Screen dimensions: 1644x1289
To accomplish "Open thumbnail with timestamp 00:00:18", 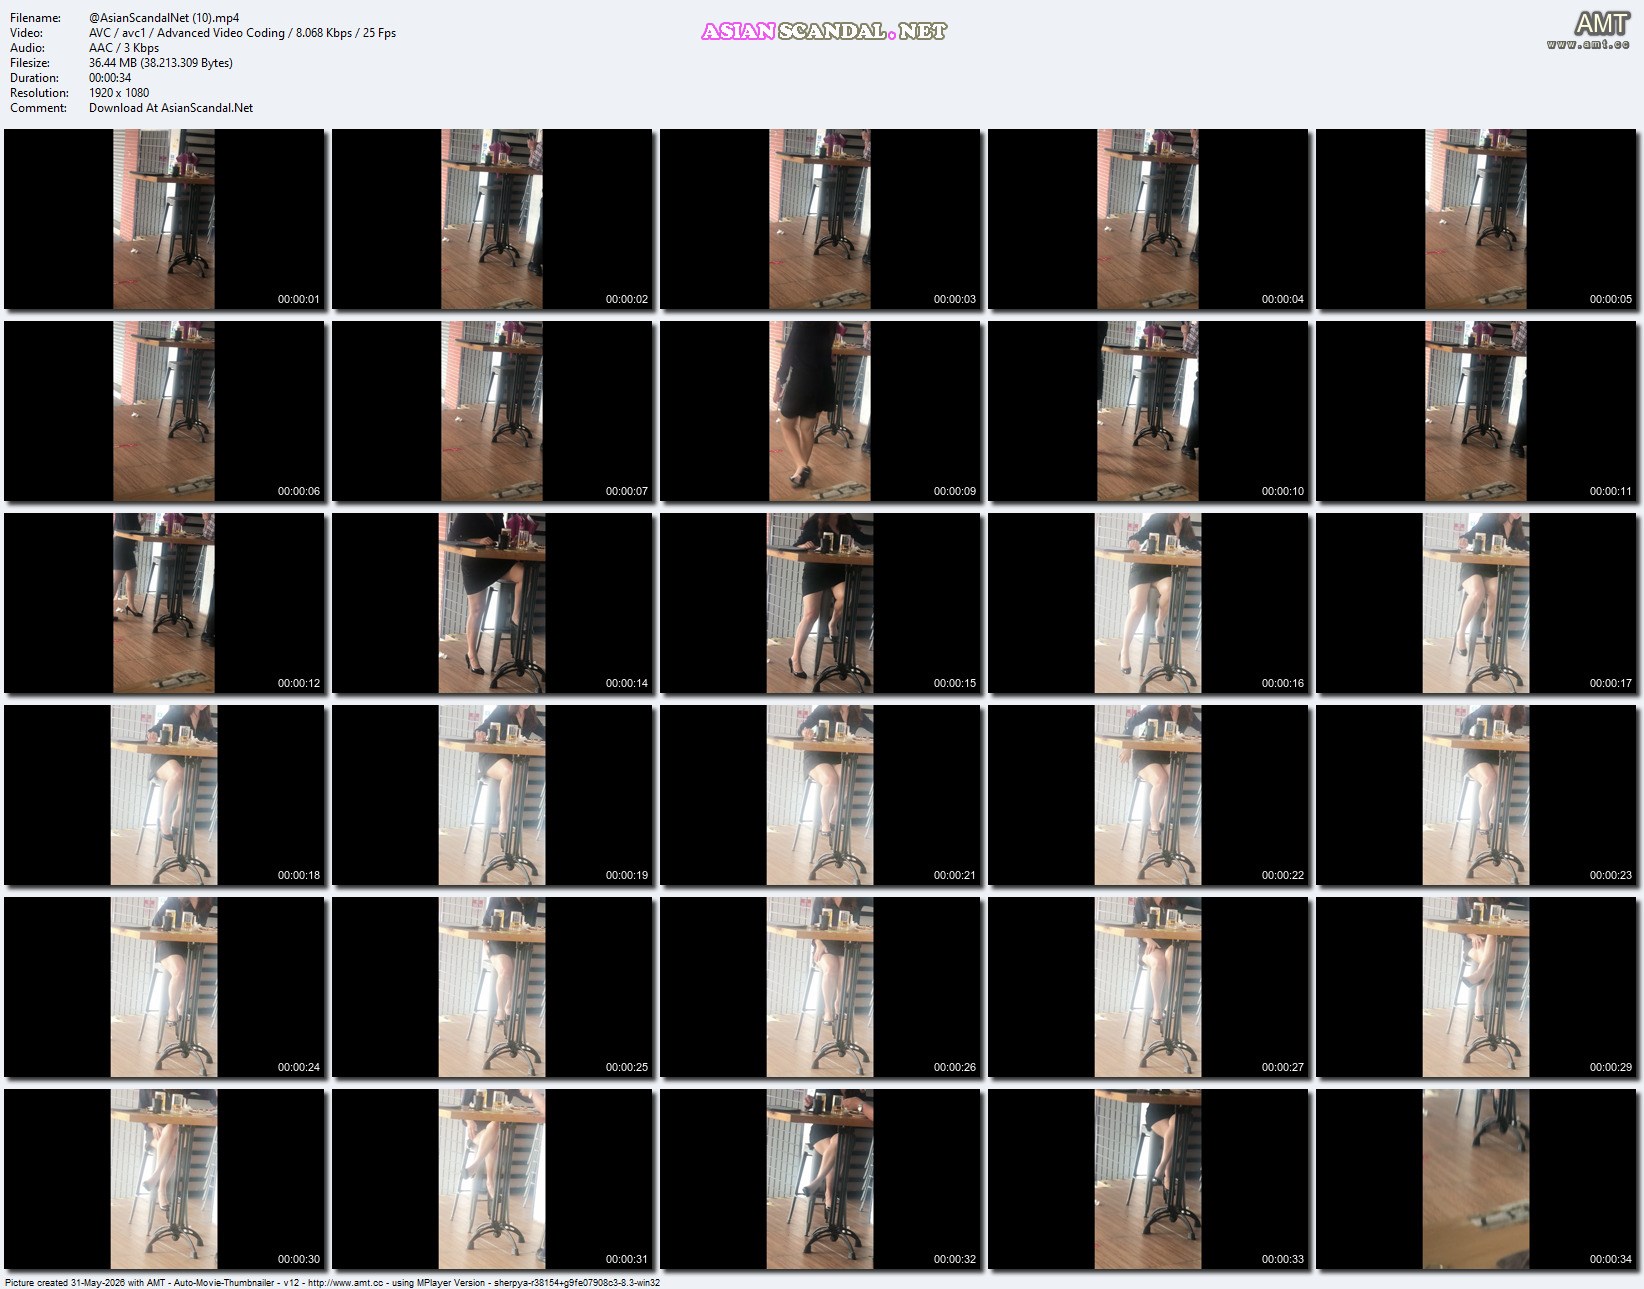I will [164, 795].
